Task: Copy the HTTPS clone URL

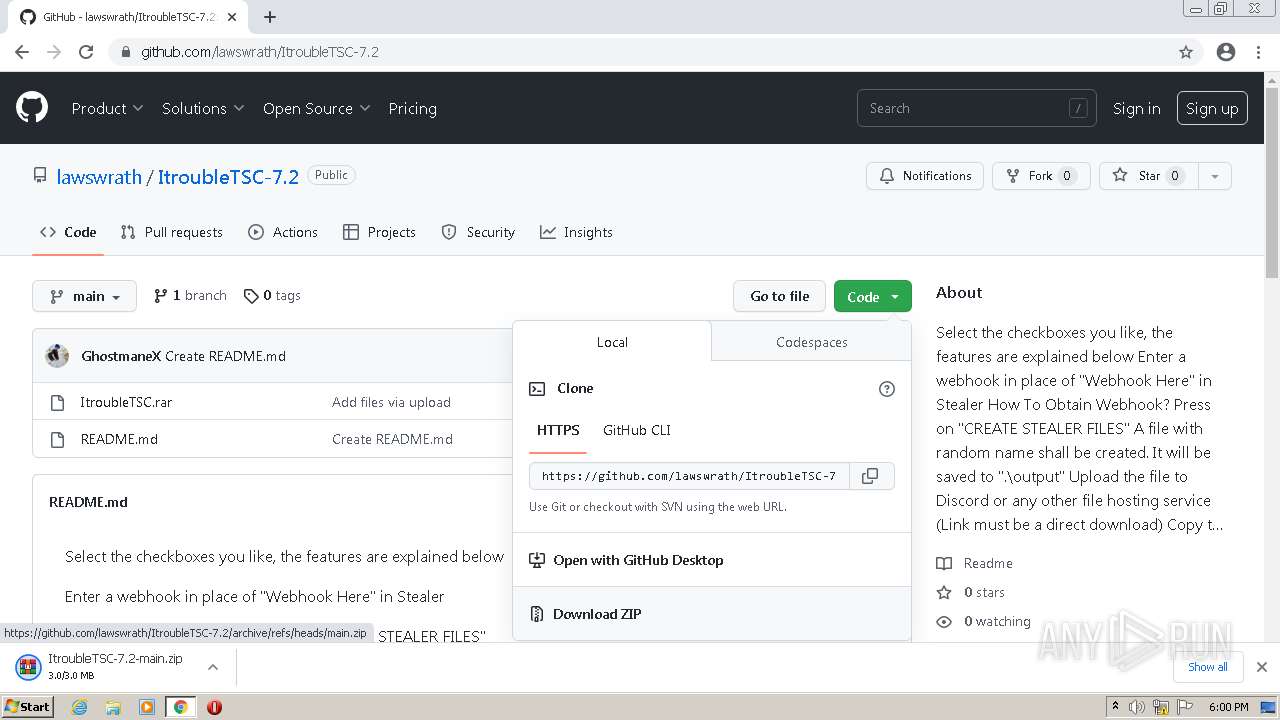Action: click(871, 476)
